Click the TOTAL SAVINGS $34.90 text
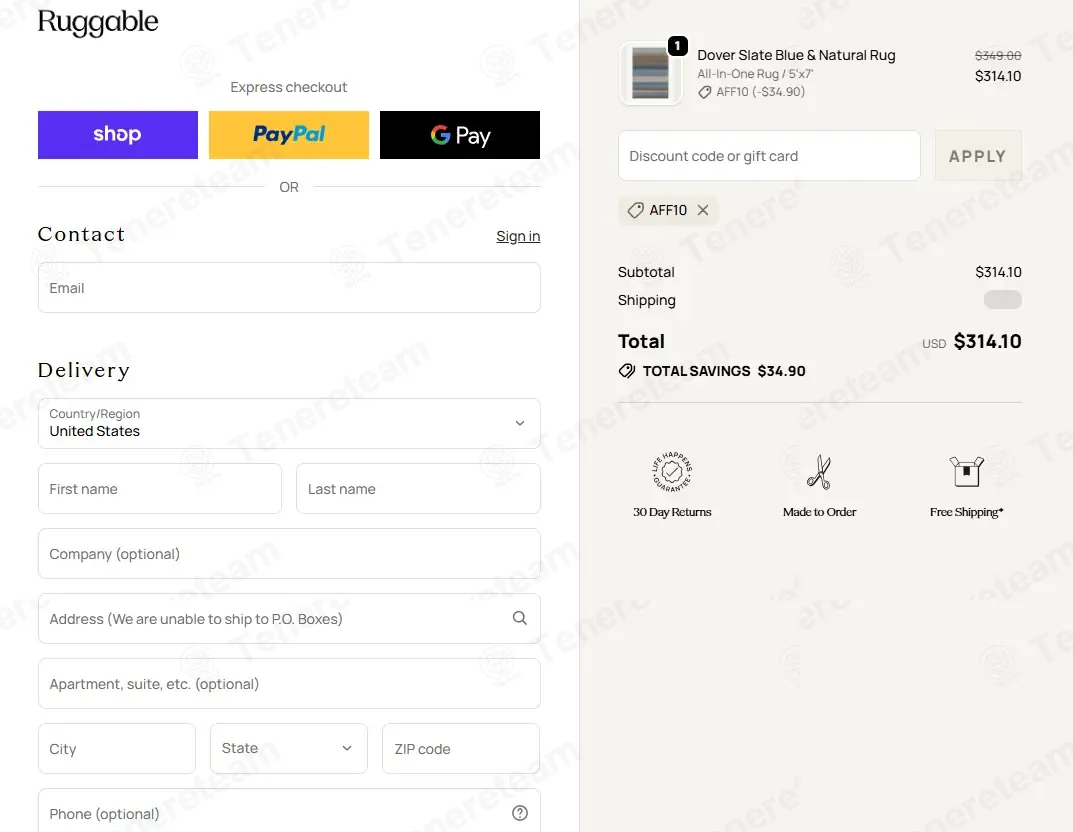1073x832 pixels. [724, 371]
